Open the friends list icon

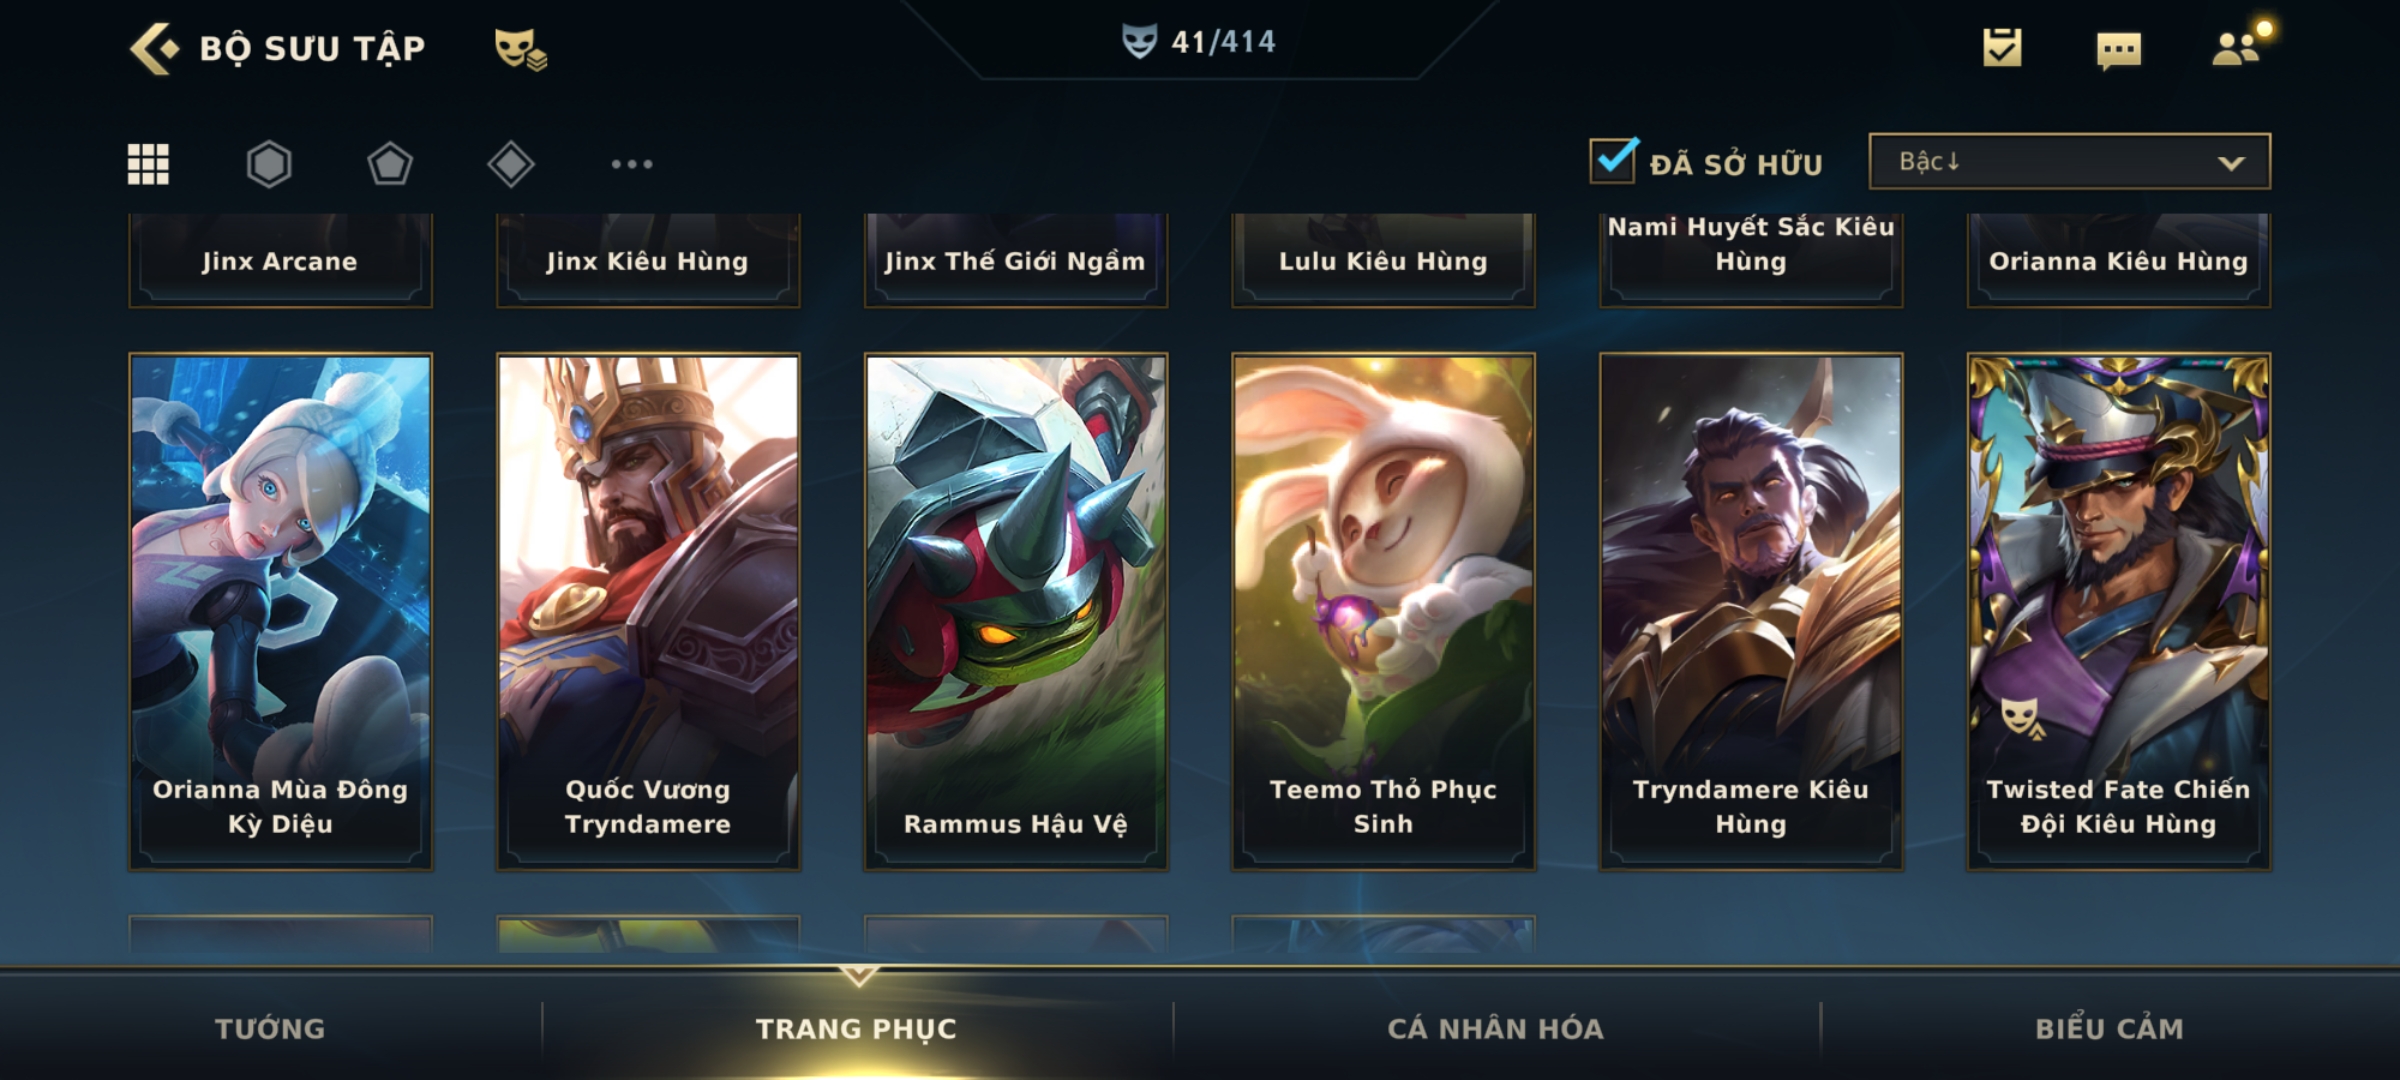coord(2238,46)
